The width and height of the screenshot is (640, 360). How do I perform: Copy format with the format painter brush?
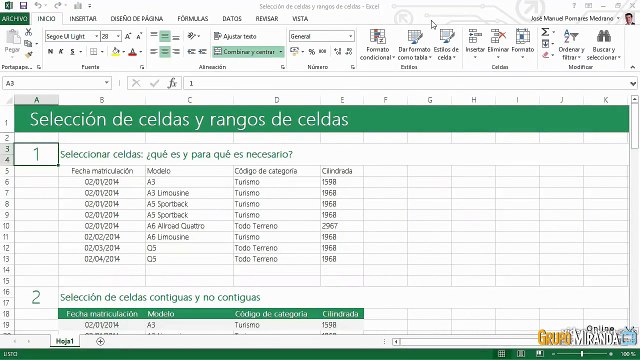tap(29, 54)
